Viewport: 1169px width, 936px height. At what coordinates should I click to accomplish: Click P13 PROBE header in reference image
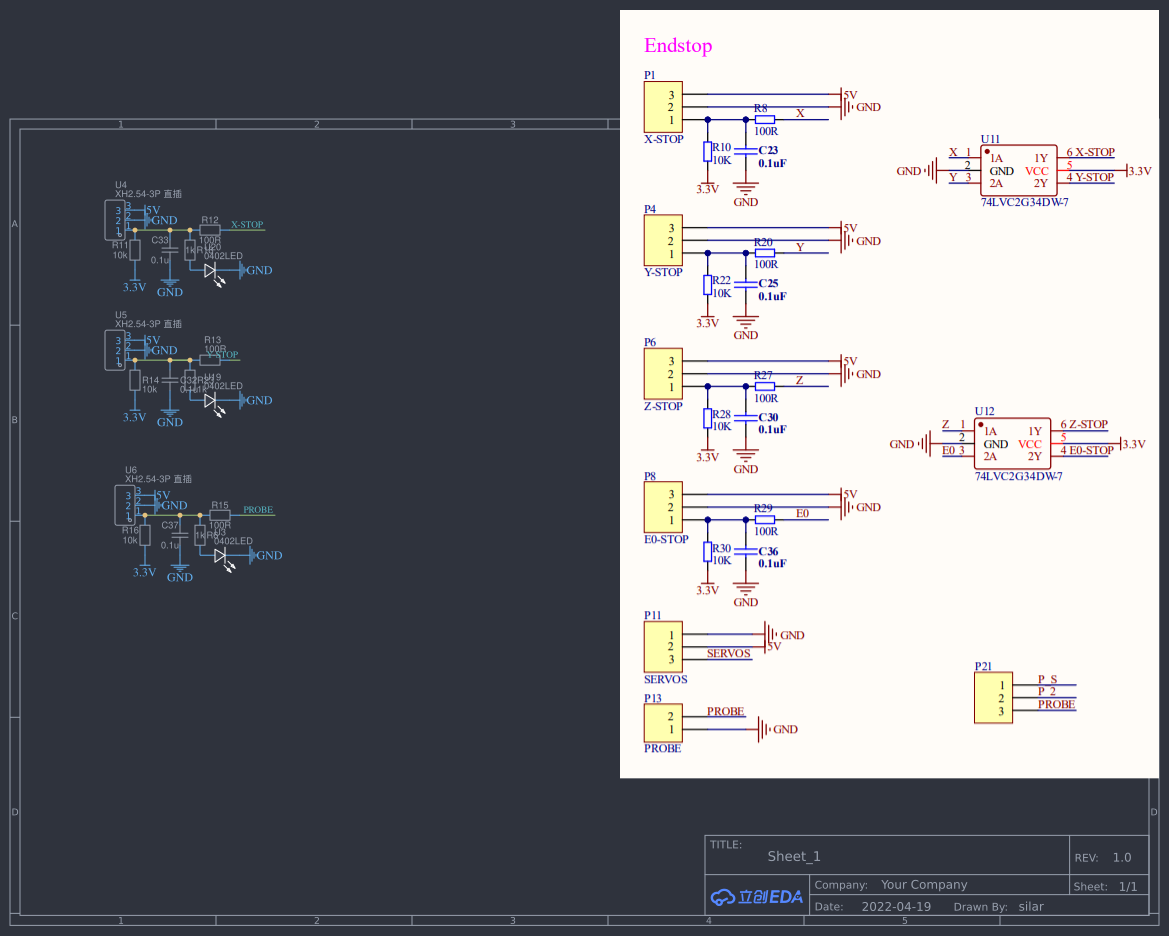663,723
